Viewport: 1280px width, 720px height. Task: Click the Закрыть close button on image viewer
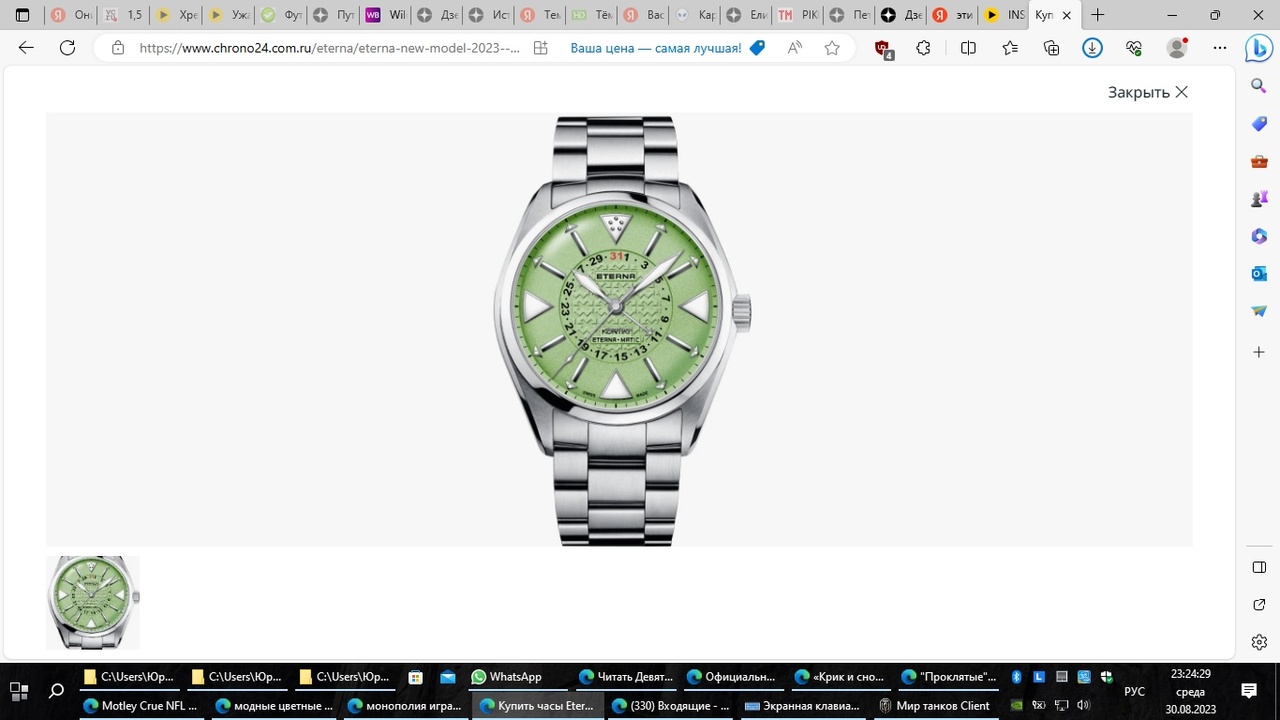[x=1147, y=92]
